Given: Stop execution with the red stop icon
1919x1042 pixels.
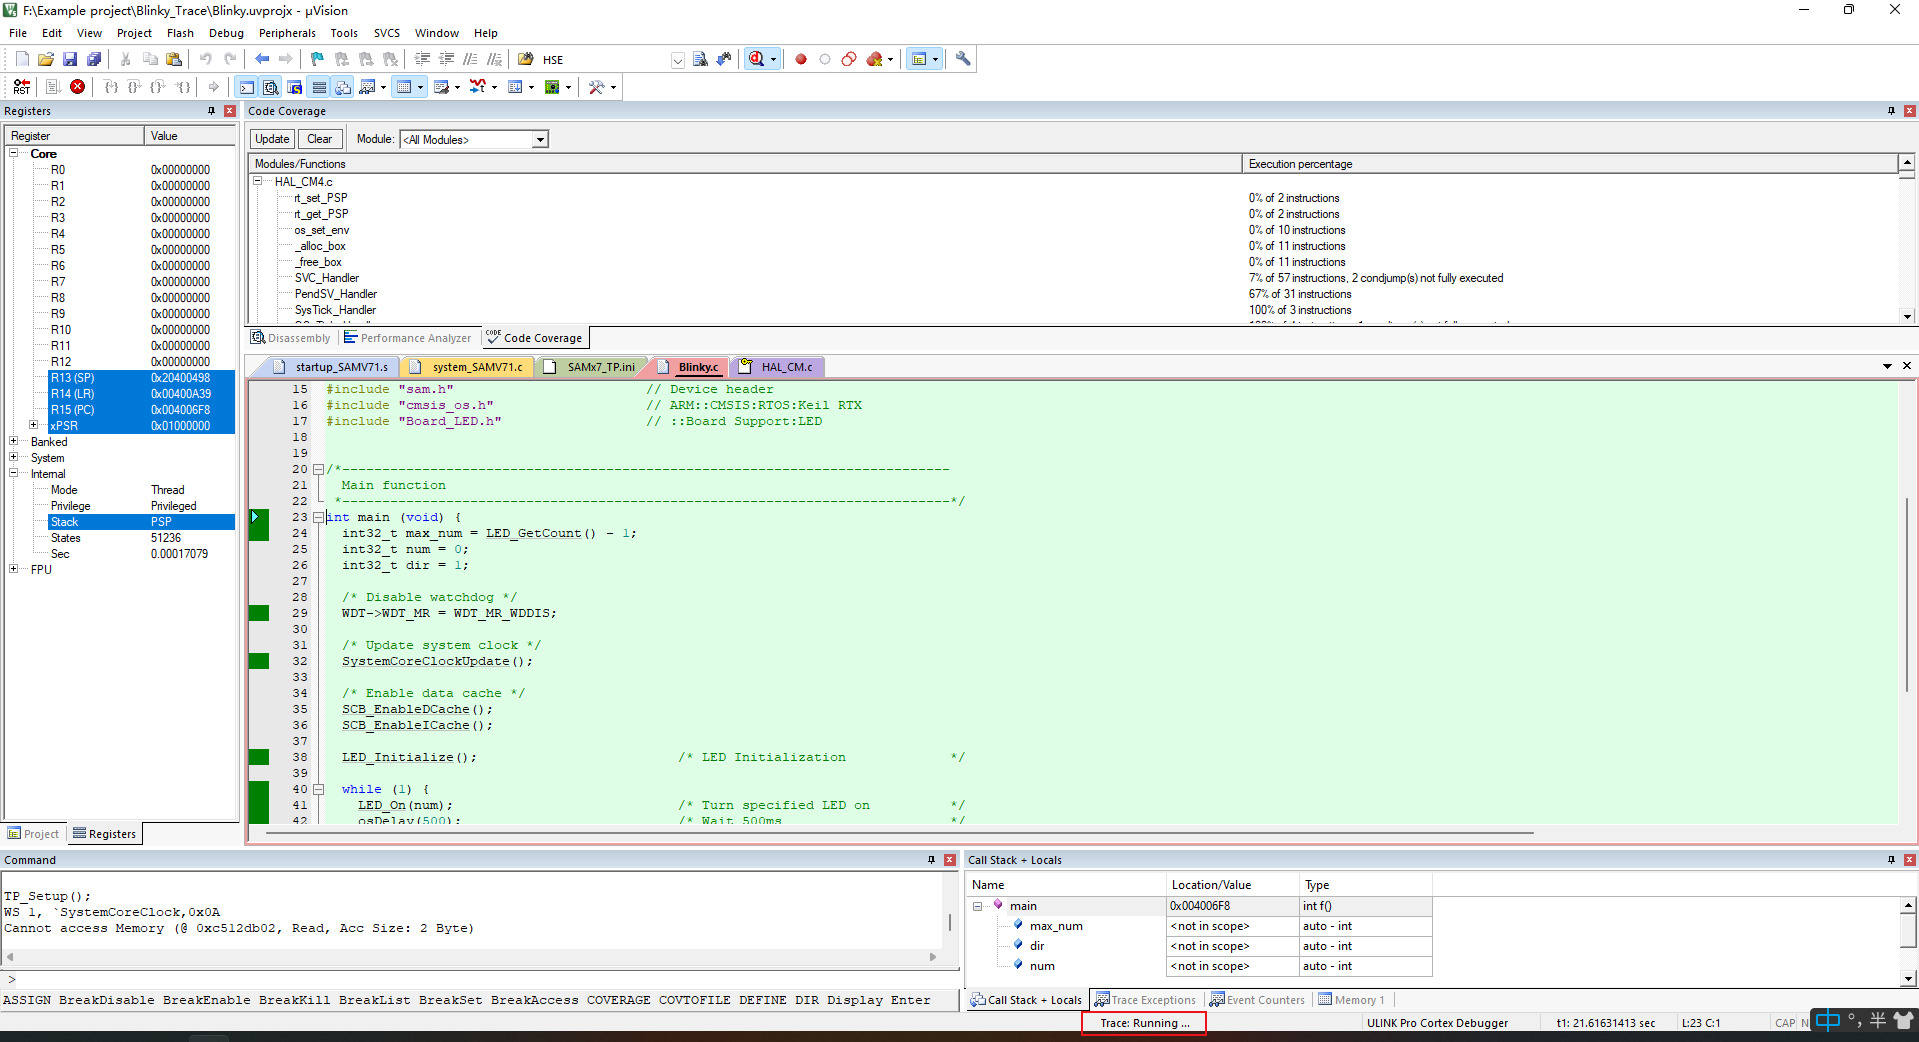Looking at the screenshot, I should [x=77, y=87].
